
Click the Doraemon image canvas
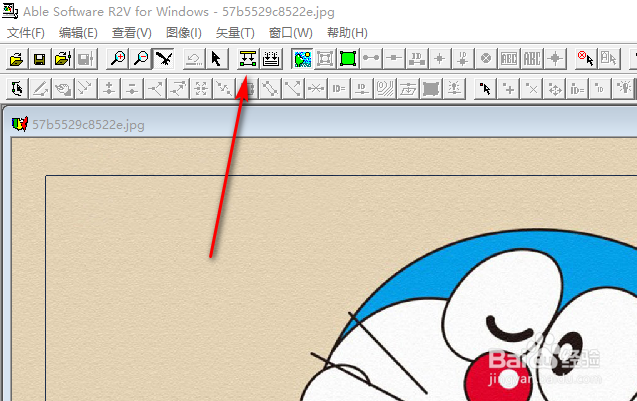pyautogui.click(x=324, y=269)
